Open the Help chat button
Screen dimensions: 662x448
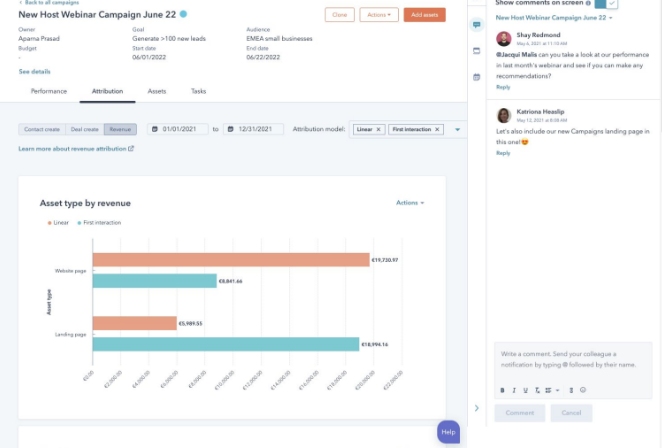tap(448, 432)
